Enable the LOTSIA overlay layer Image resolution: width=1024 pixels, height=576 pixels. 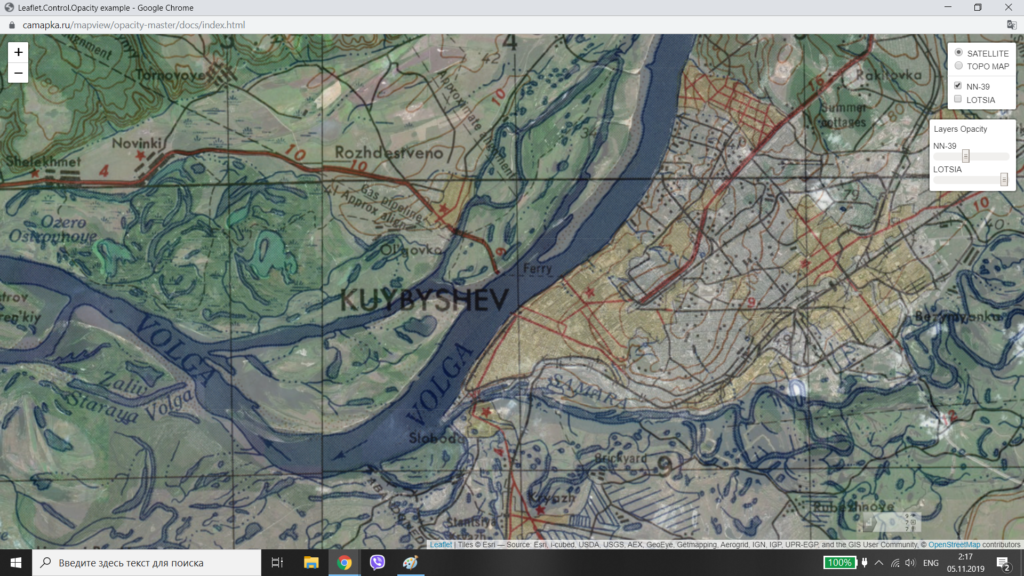coord(958,100)
